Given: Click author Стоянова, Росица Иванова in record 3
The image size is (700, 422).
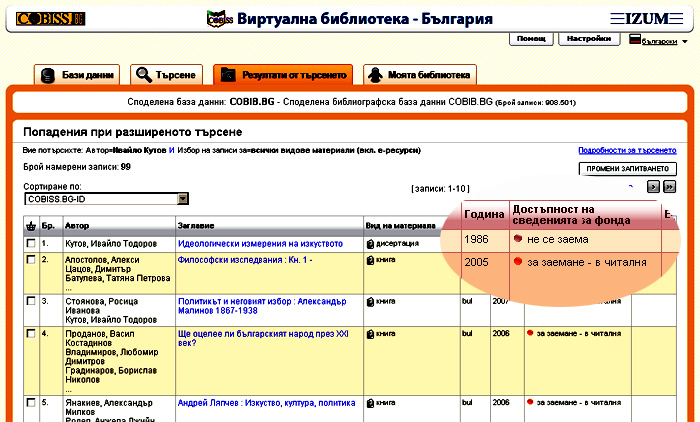Looking at the screenshot, I should pyautogui.click(x=102, y=306).
